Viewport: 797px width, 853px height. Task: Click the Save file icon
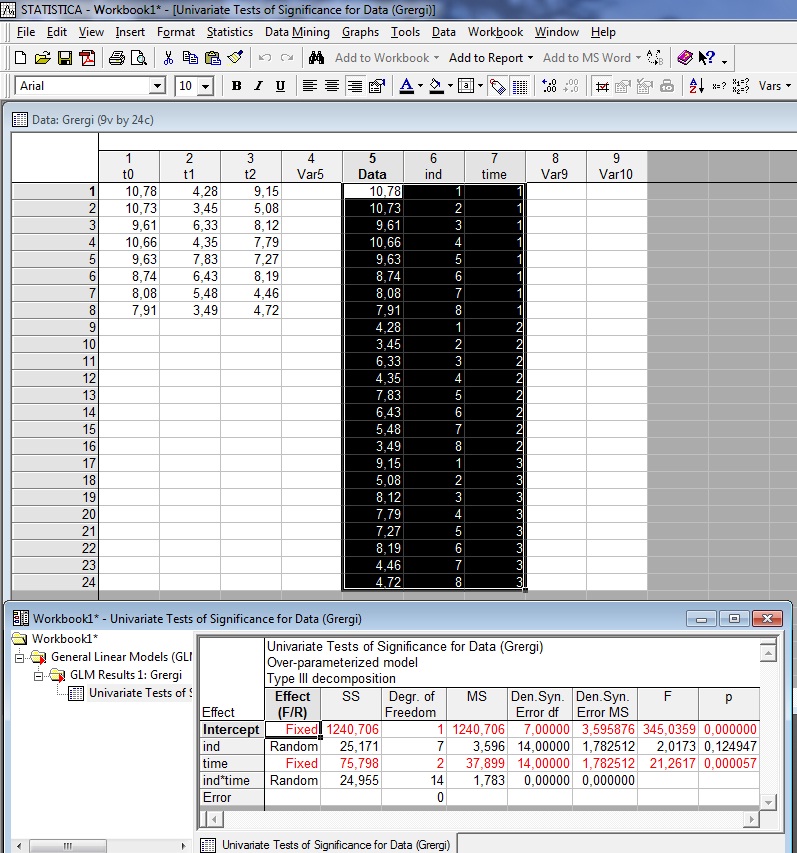coord(64,58)
